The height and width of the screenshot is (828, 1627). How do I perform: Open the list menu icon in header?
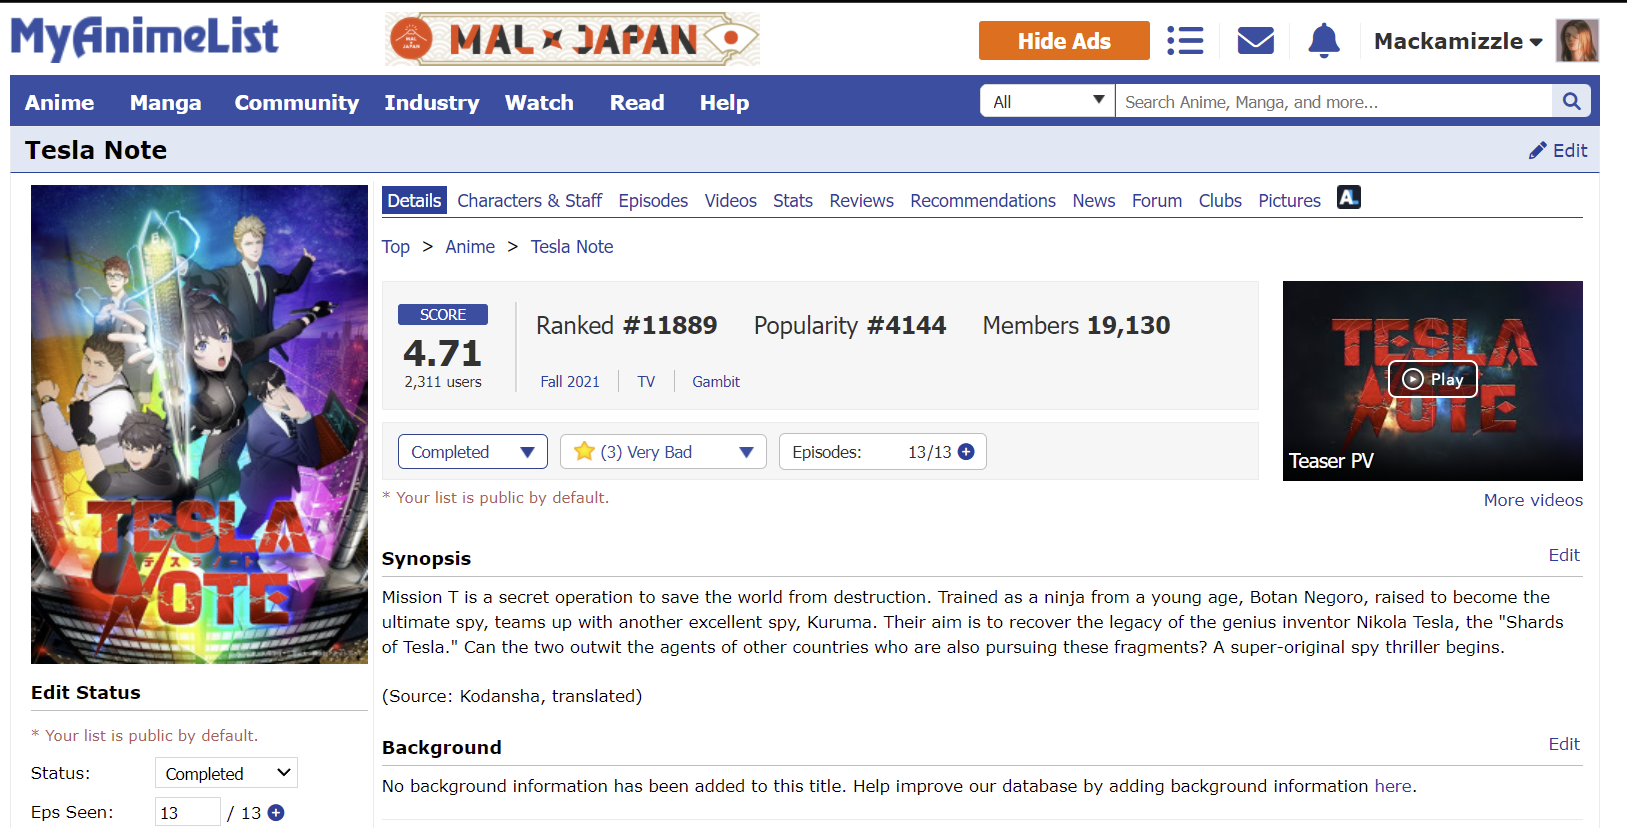1185,41
